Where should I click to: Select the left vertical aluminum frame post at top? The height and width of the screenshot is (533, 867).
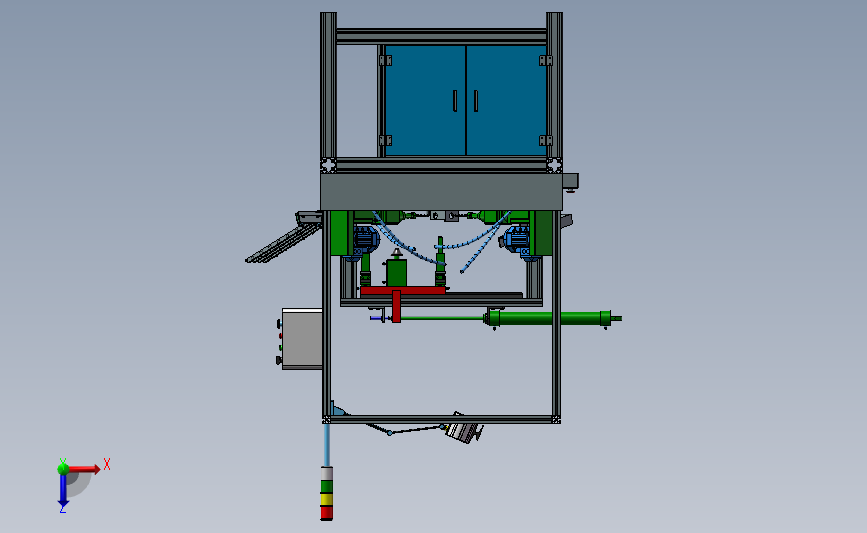point(328,86)
